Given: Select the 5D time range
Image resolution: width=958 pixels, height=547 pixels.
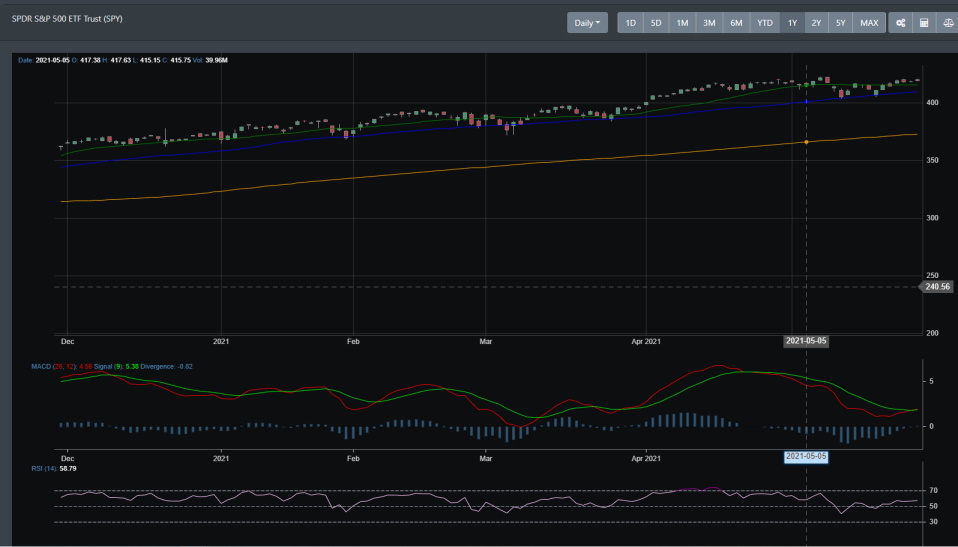Looking at the screenshot, I should coord(656,23).
